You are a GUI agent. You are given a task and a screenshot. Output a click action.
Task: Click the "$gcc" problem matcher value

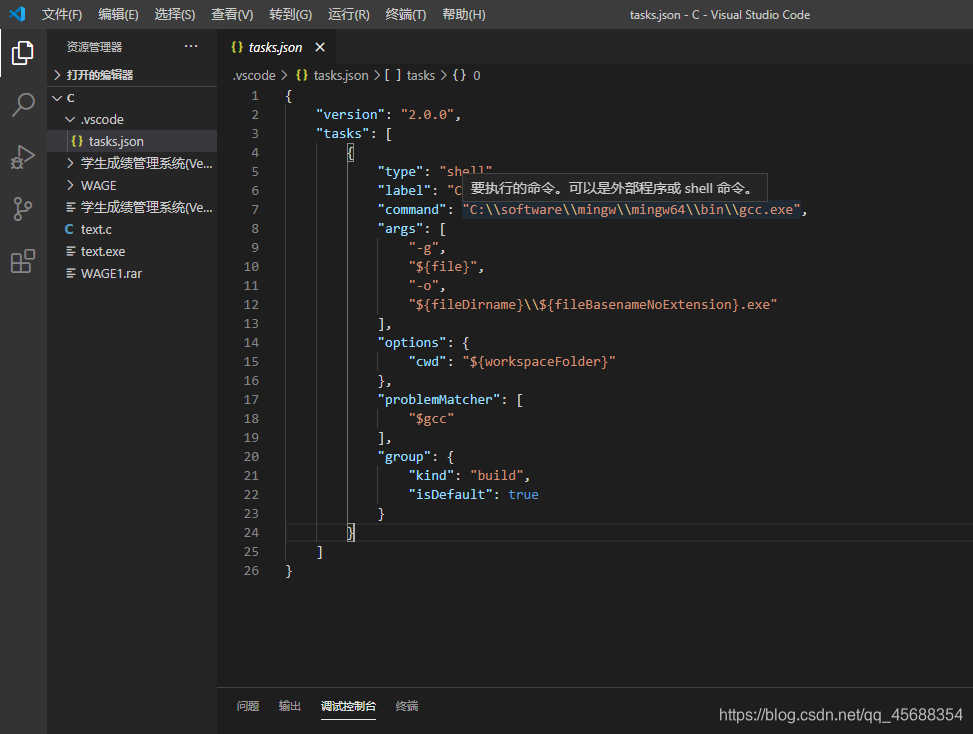tap(431, 419)
